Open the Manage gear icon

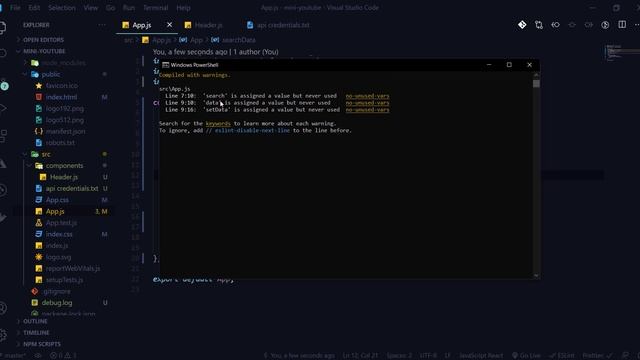tap(3, 335)
